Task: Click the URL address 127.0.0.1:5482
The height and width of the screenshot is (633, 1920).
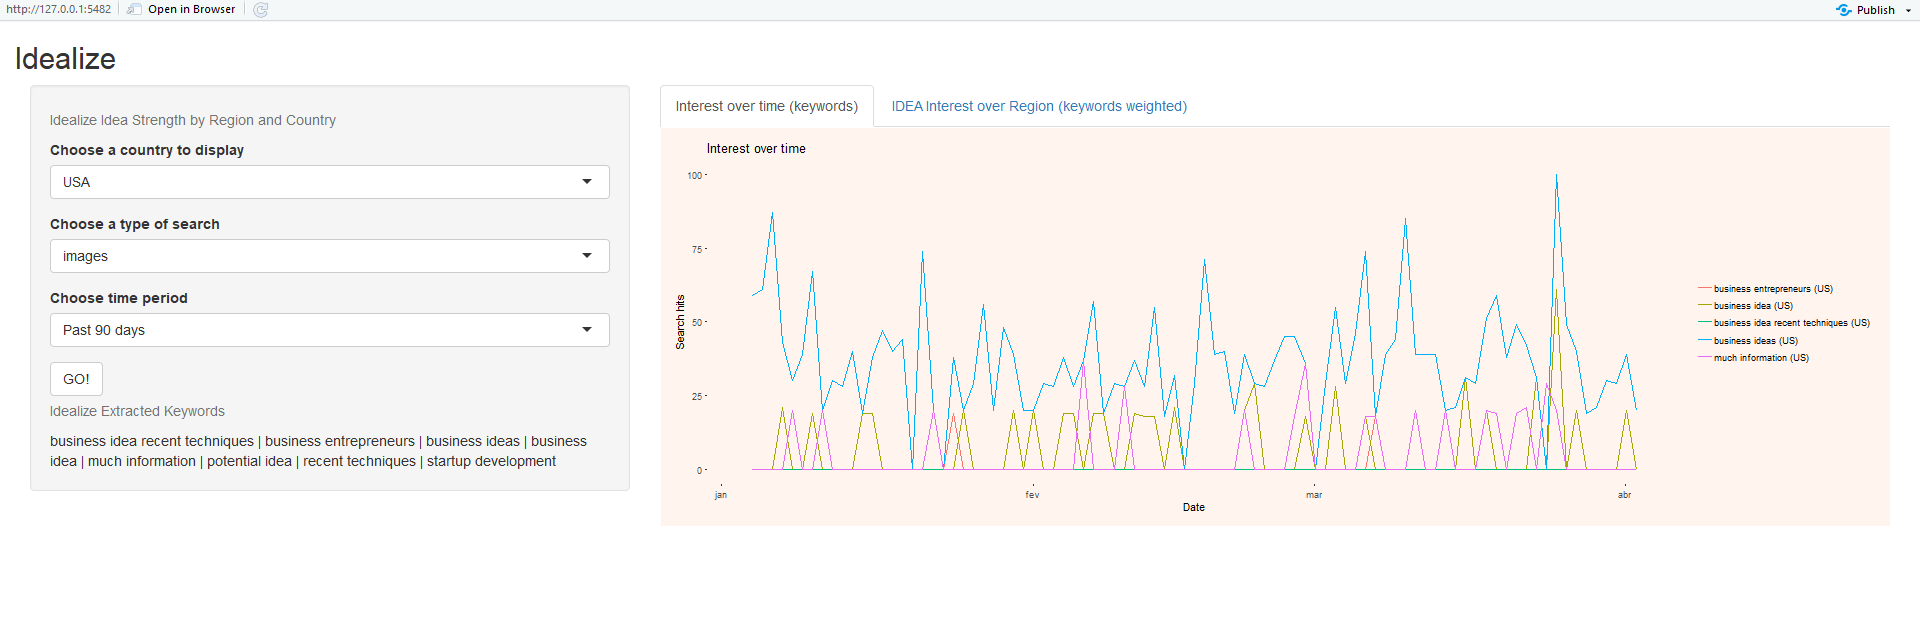Action: click(x=58, y=10)
